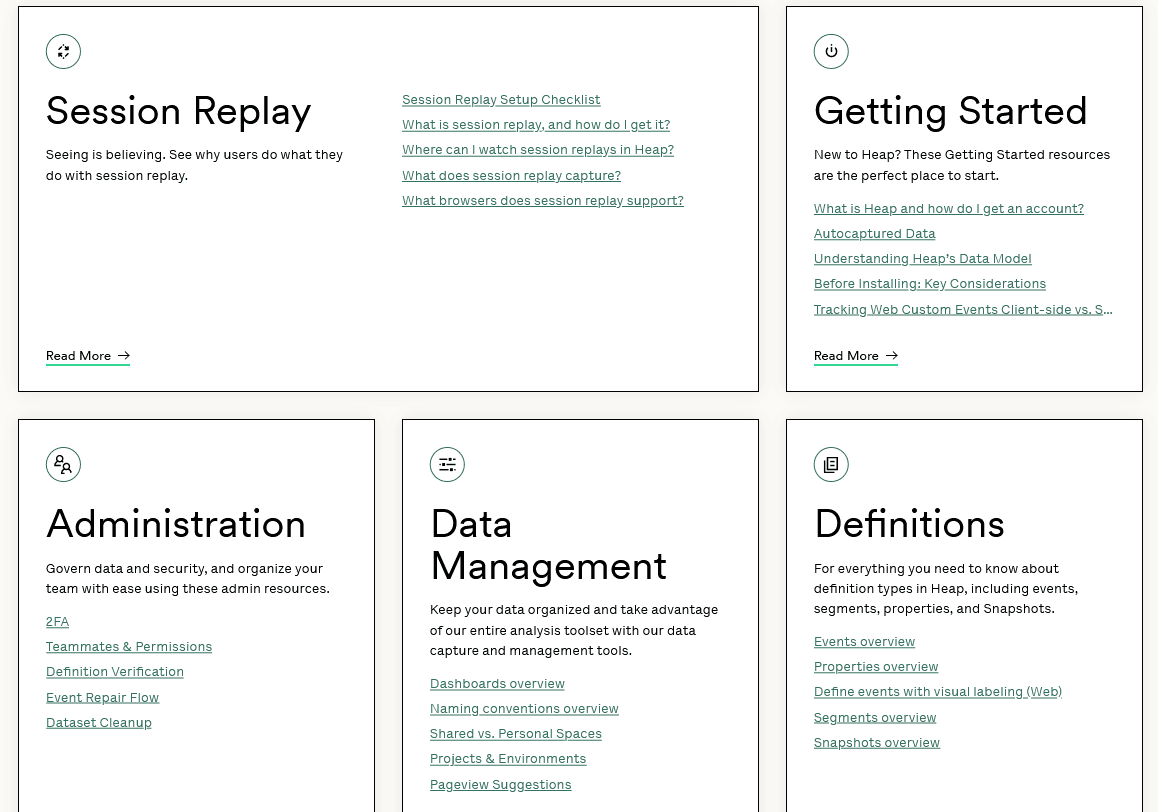The image size is (1158, 812).
Task: Select Shared vs. Personal Spaces link
Action: click(516, 734)
